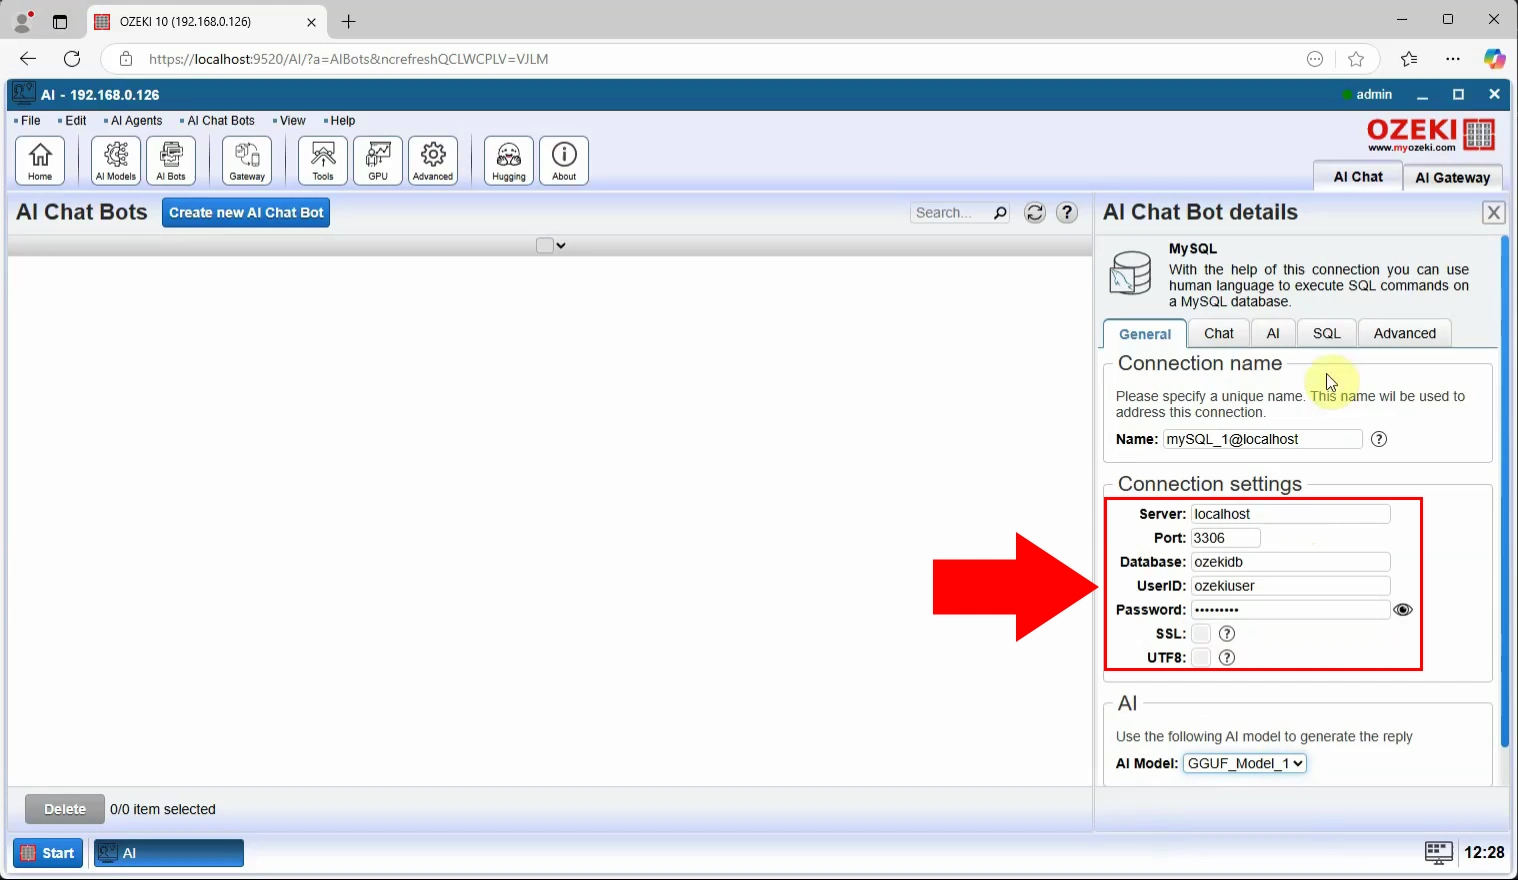Viewport: 1518px width, 880px height.
Task: Click the keyboard icon beside the clock
Action: coord(1438,852)
